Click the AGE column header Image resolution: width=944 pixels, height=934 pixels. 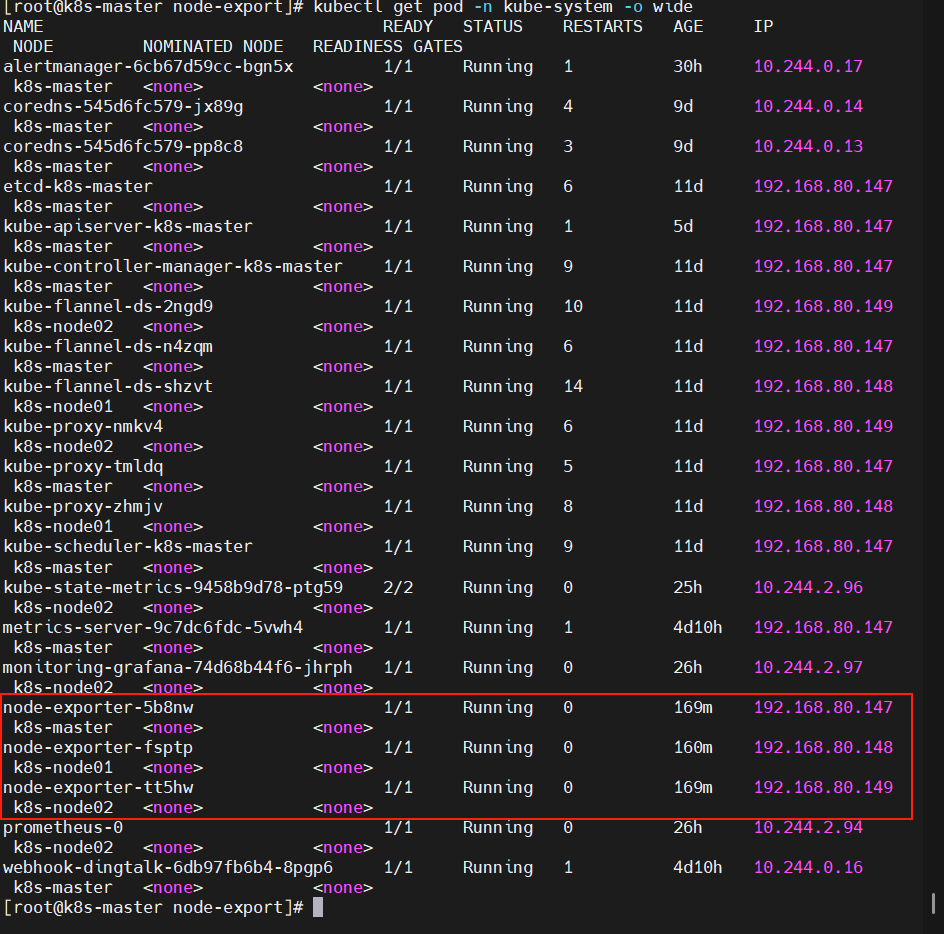(688, 26)
